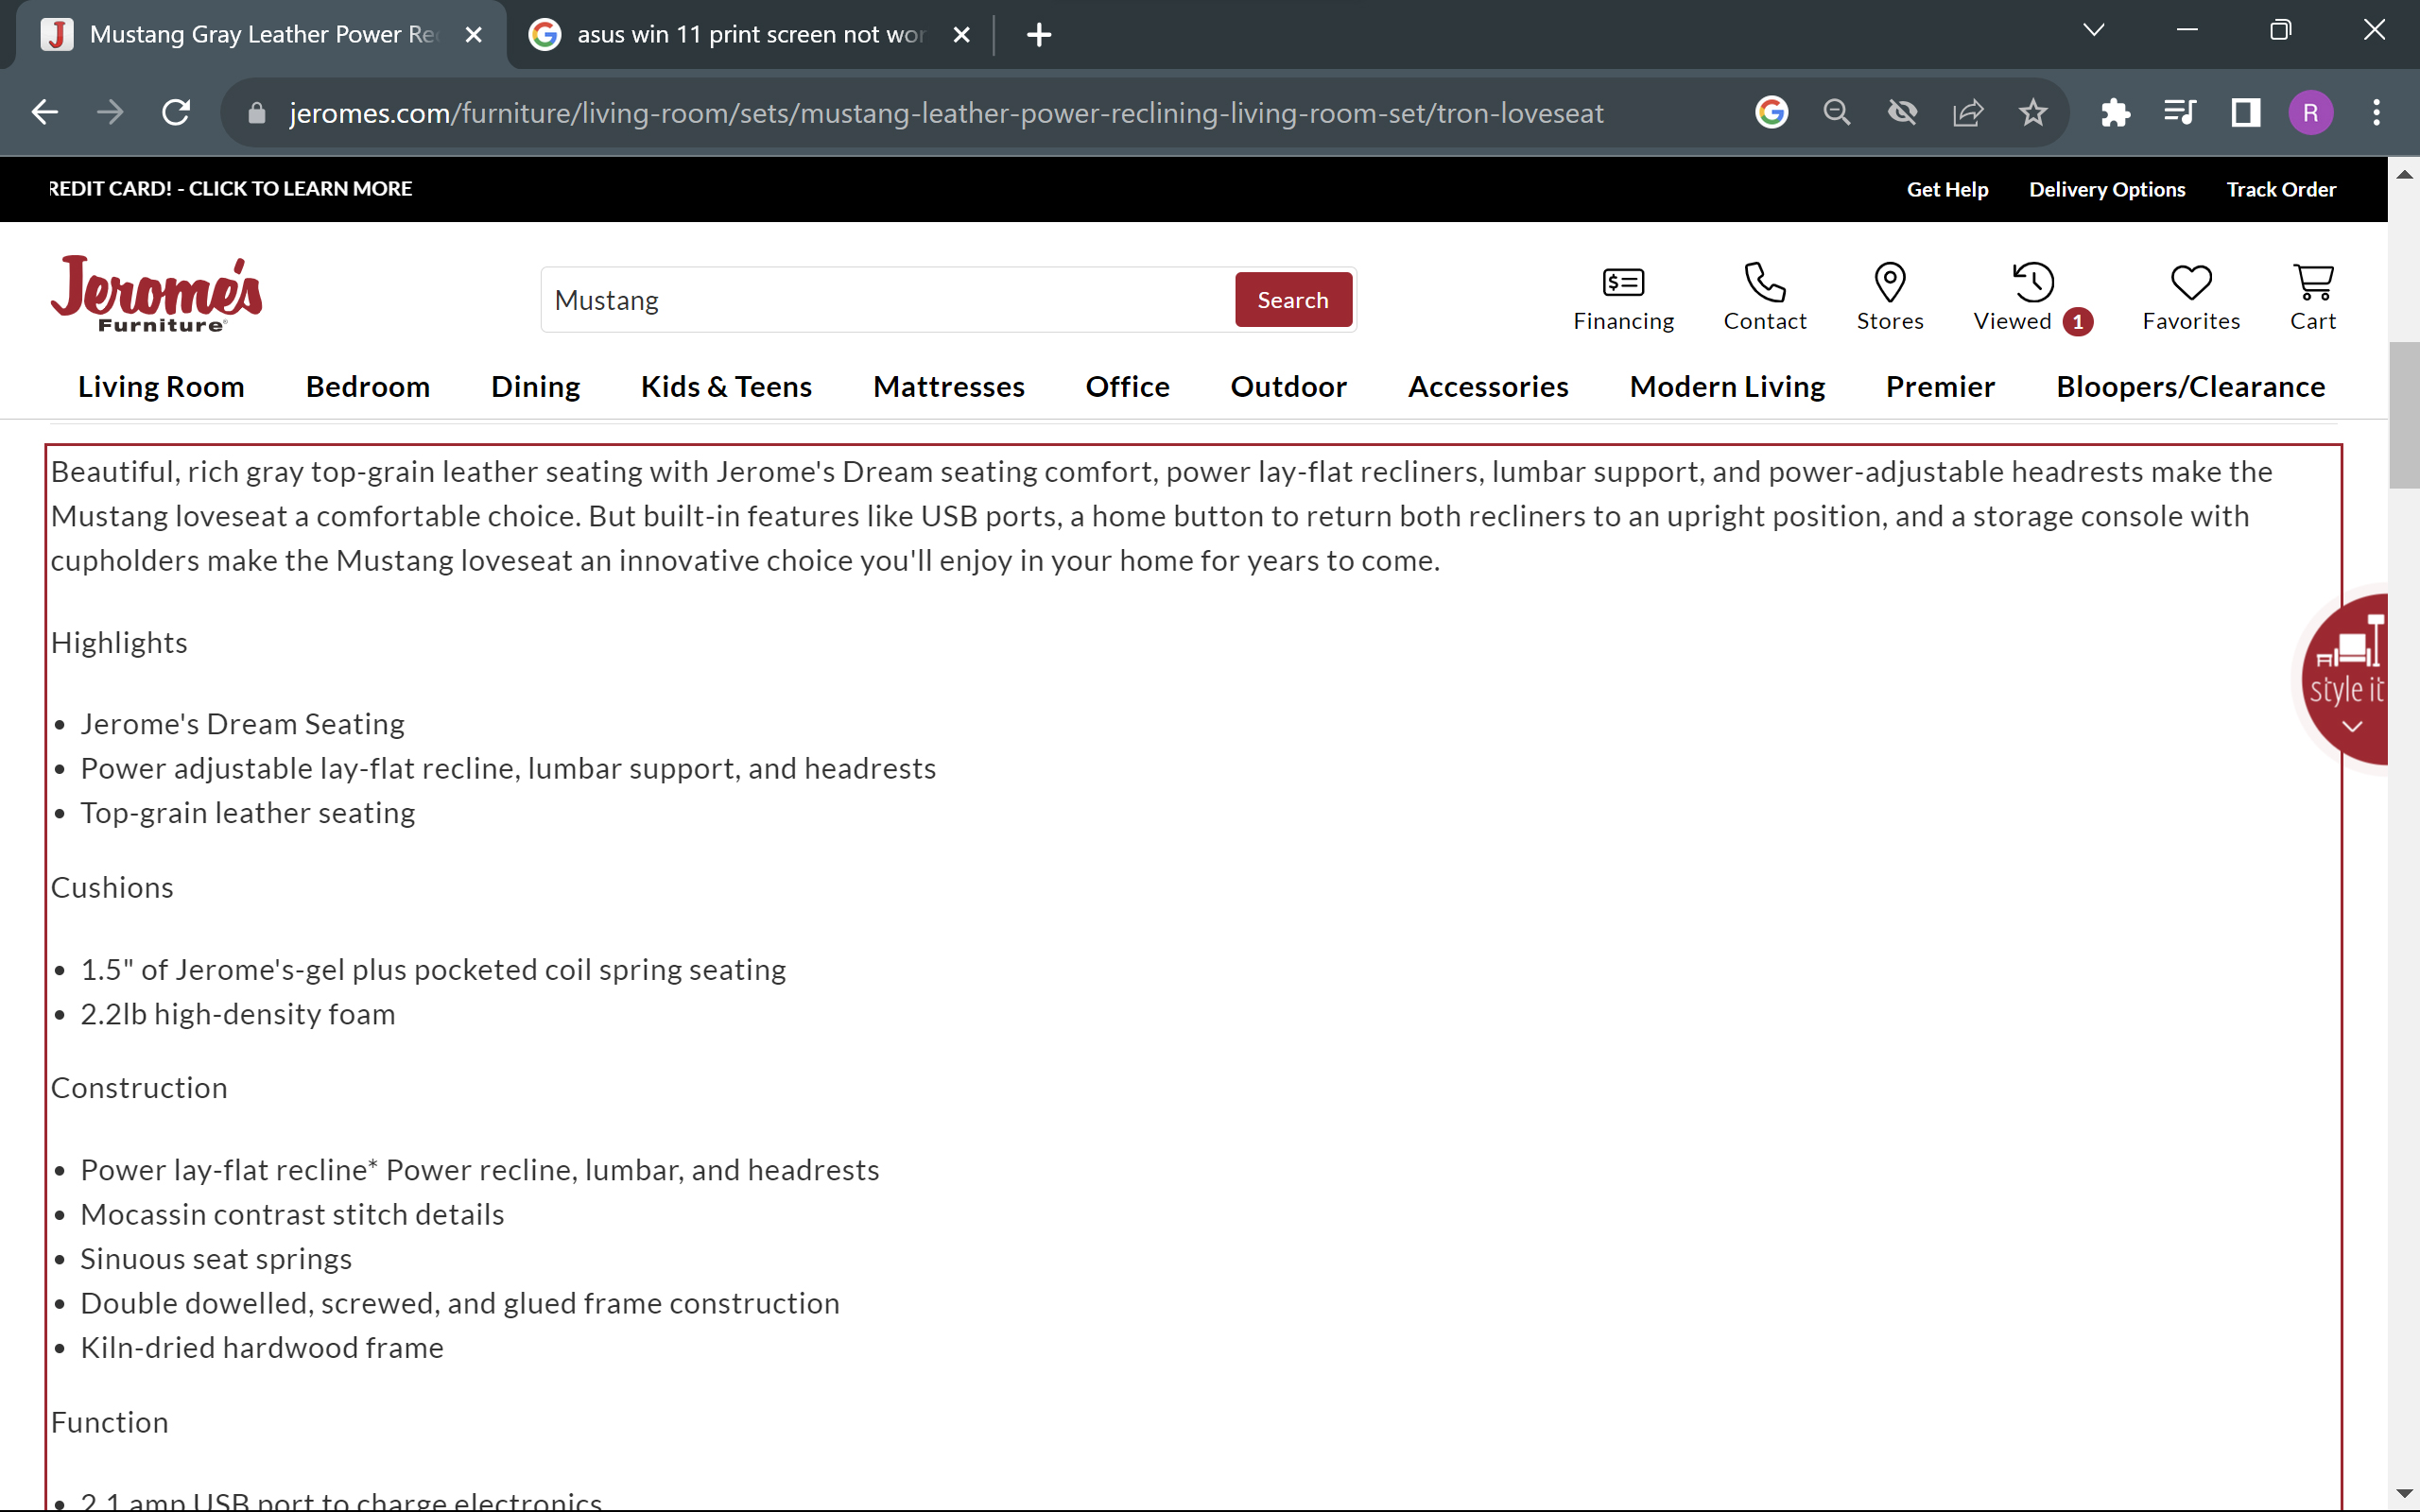2420x1512 pixels.
Task: Open the Premier menu
Action: click(x=1940, y=387)
